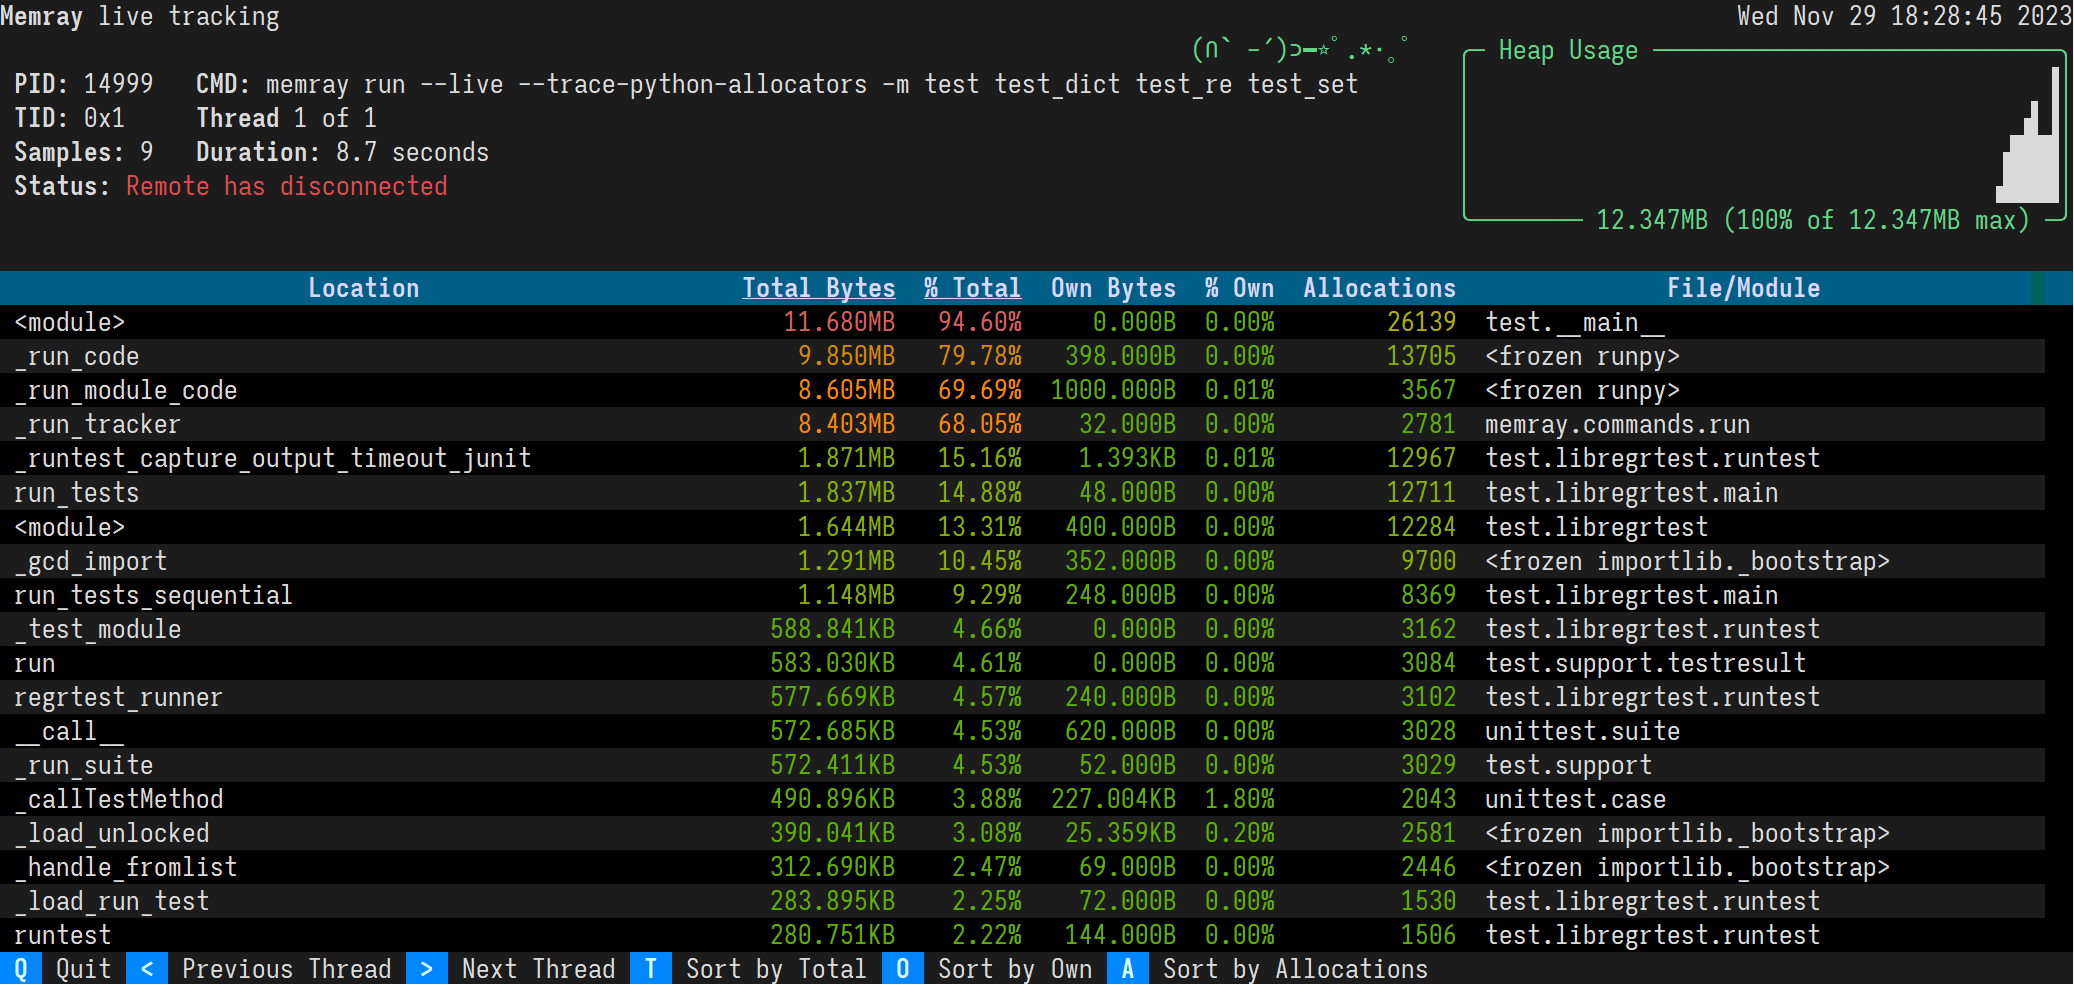
Task: Click the Location column header
Action: [x=363, y=288]
